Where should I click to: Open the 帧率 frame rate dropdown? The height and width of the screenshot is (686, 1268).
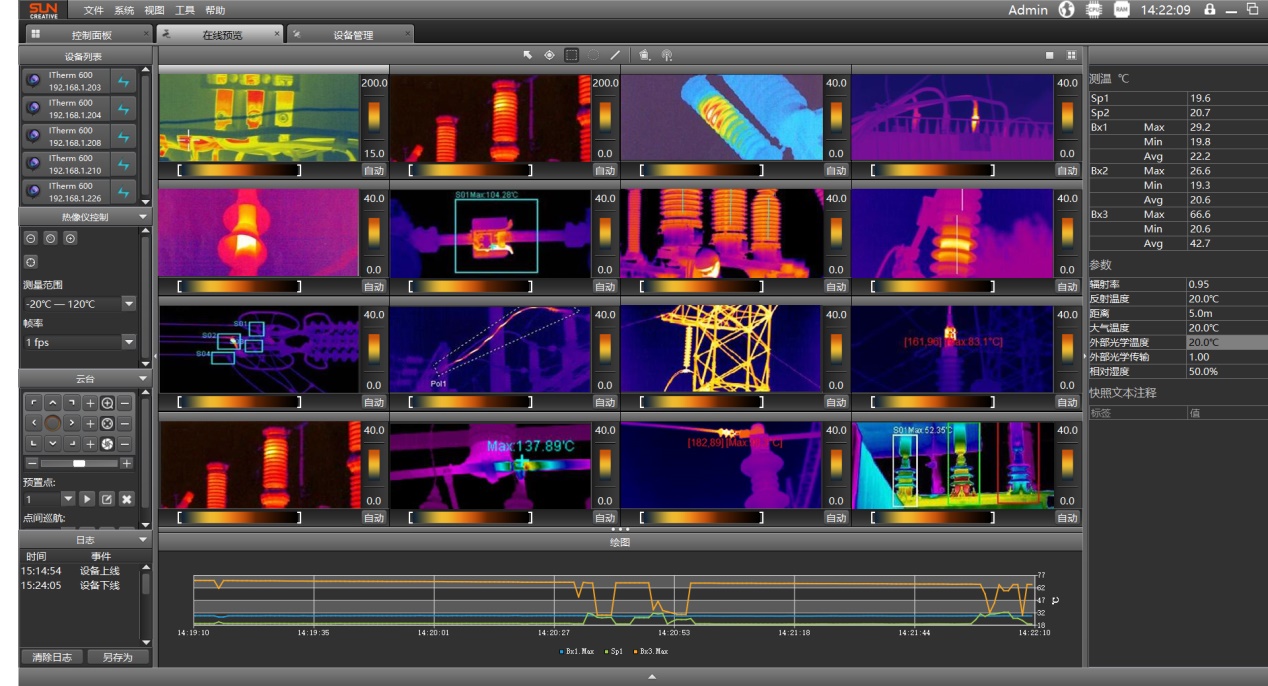pos(128,342)
